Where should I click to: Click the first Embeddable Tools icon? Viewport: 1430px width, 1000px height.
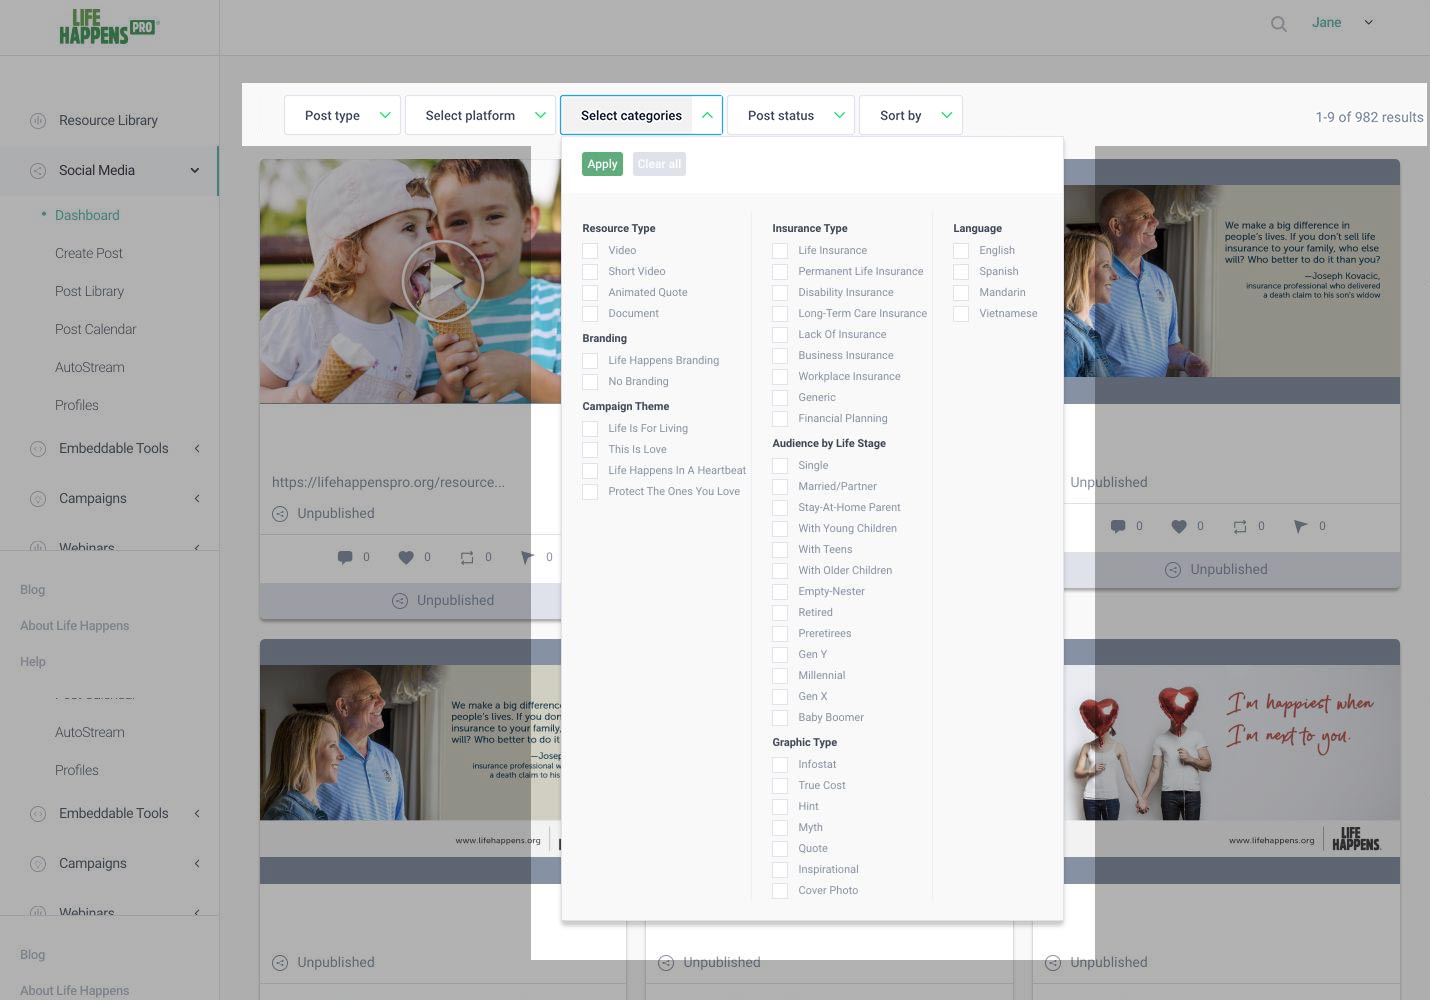(x=38, y=449)
